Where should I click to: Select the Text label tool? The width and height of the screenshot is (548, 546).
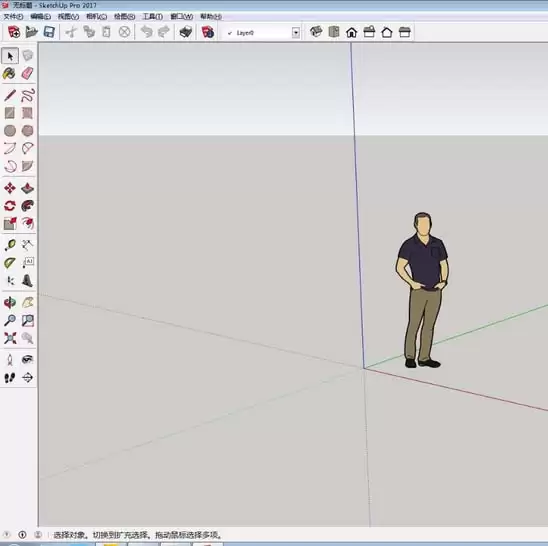(27, 263)
